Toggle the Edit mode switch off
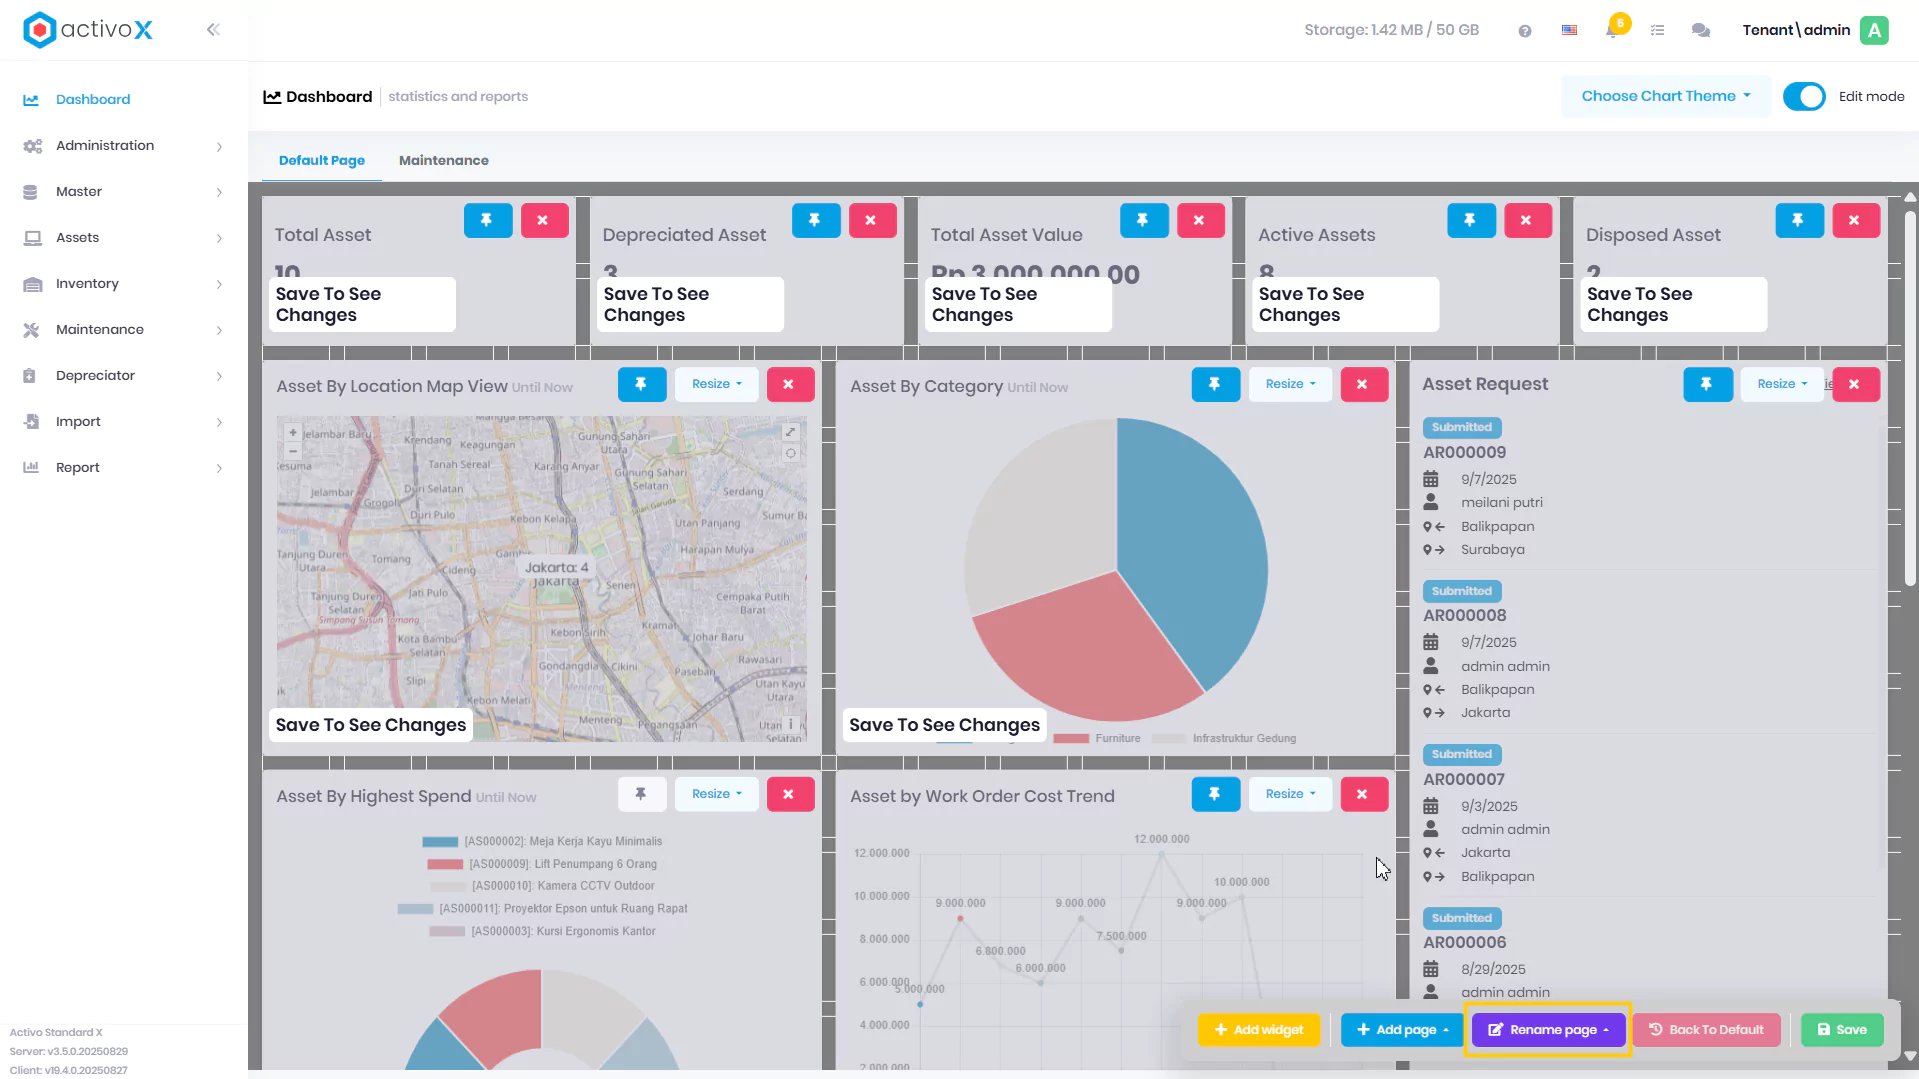 [1804, 96]
